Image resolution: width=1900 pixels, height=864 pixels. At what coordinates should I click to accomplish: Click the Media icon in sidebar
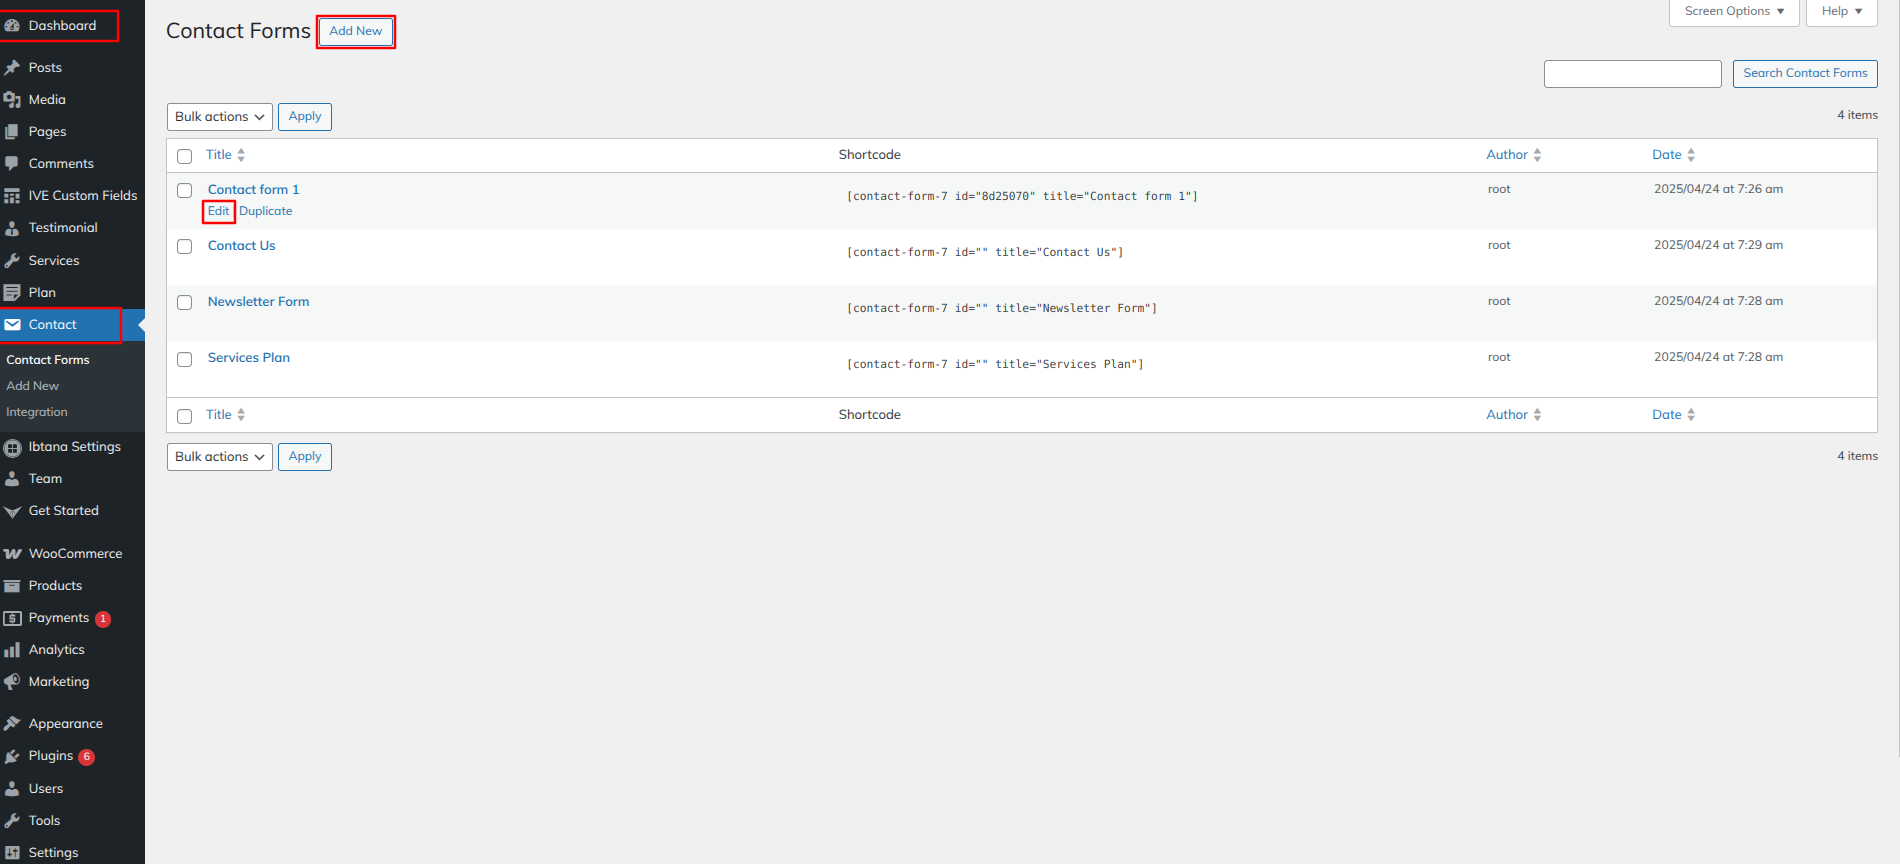pos(12,100)
